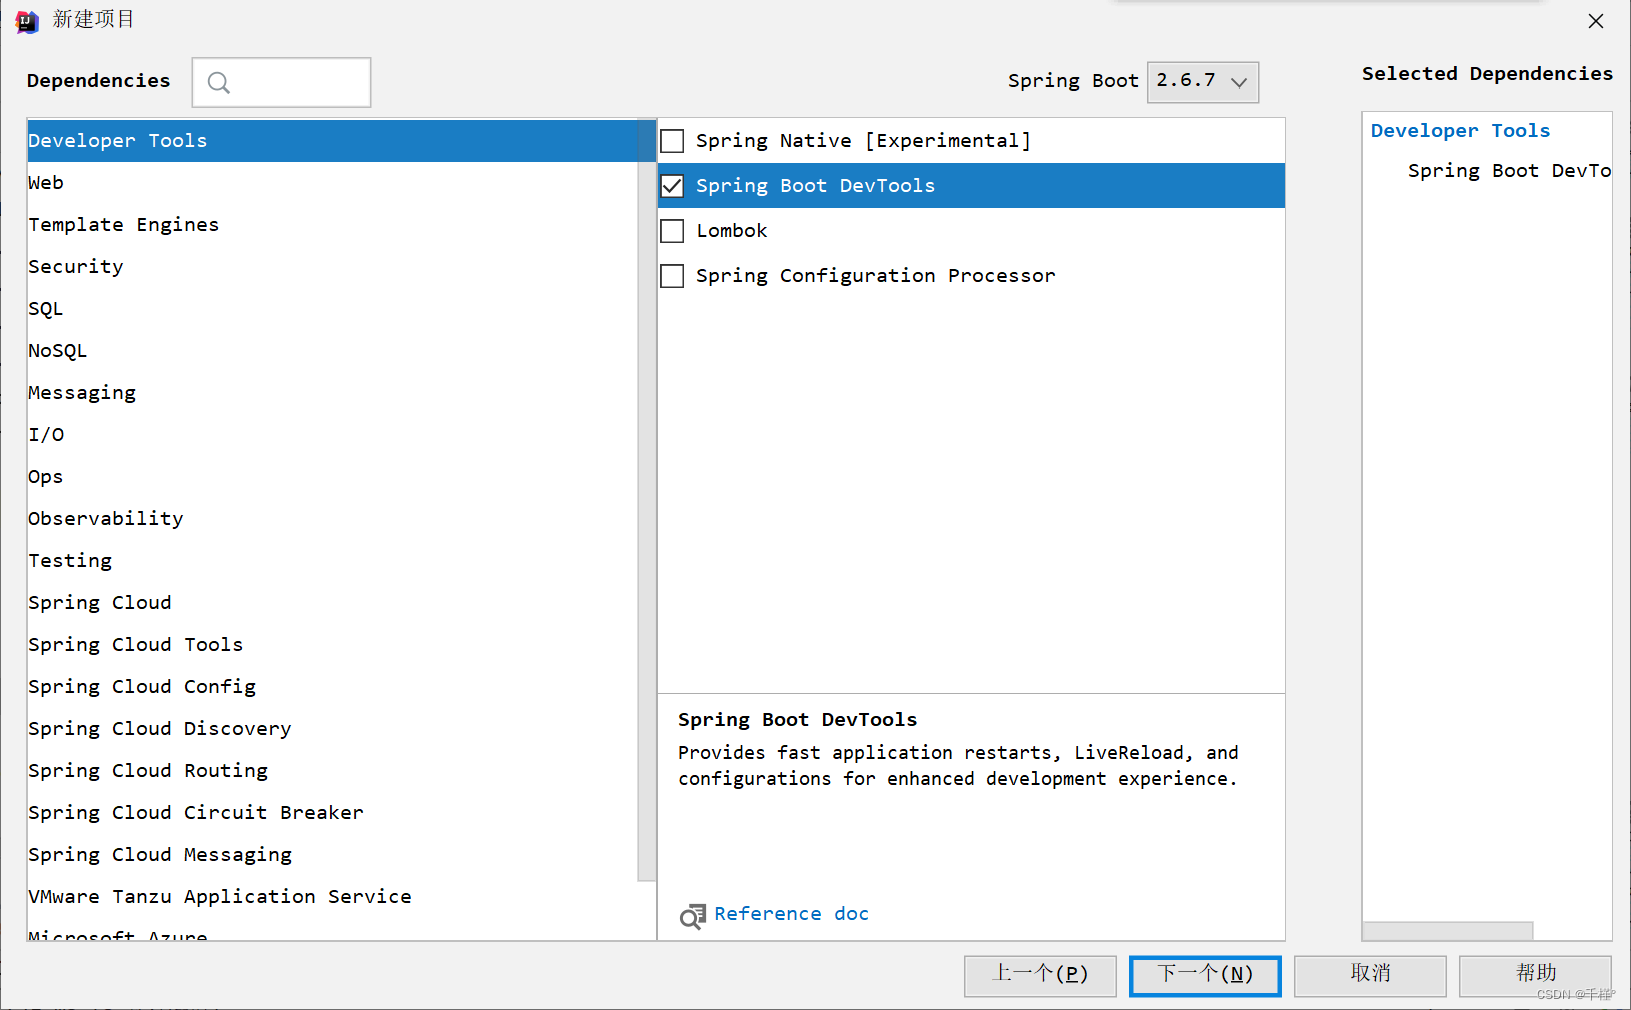
Task: Open the Spring Boot version 2.6.7 dropdown
Action: click(x=1203, y=82)
